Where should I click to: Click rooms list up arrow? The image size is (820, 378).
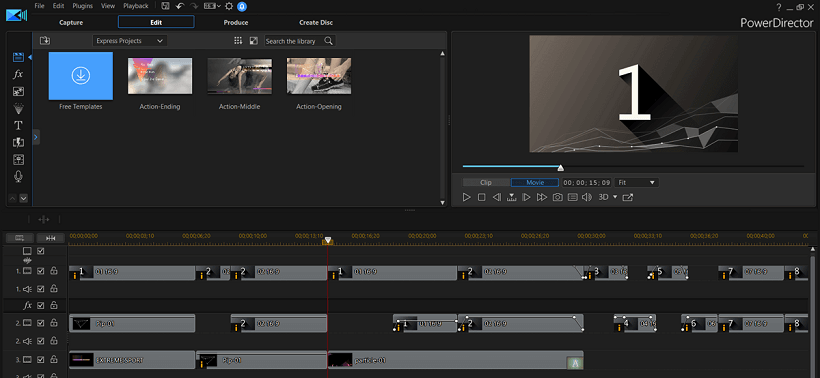[x=13, y=198]
